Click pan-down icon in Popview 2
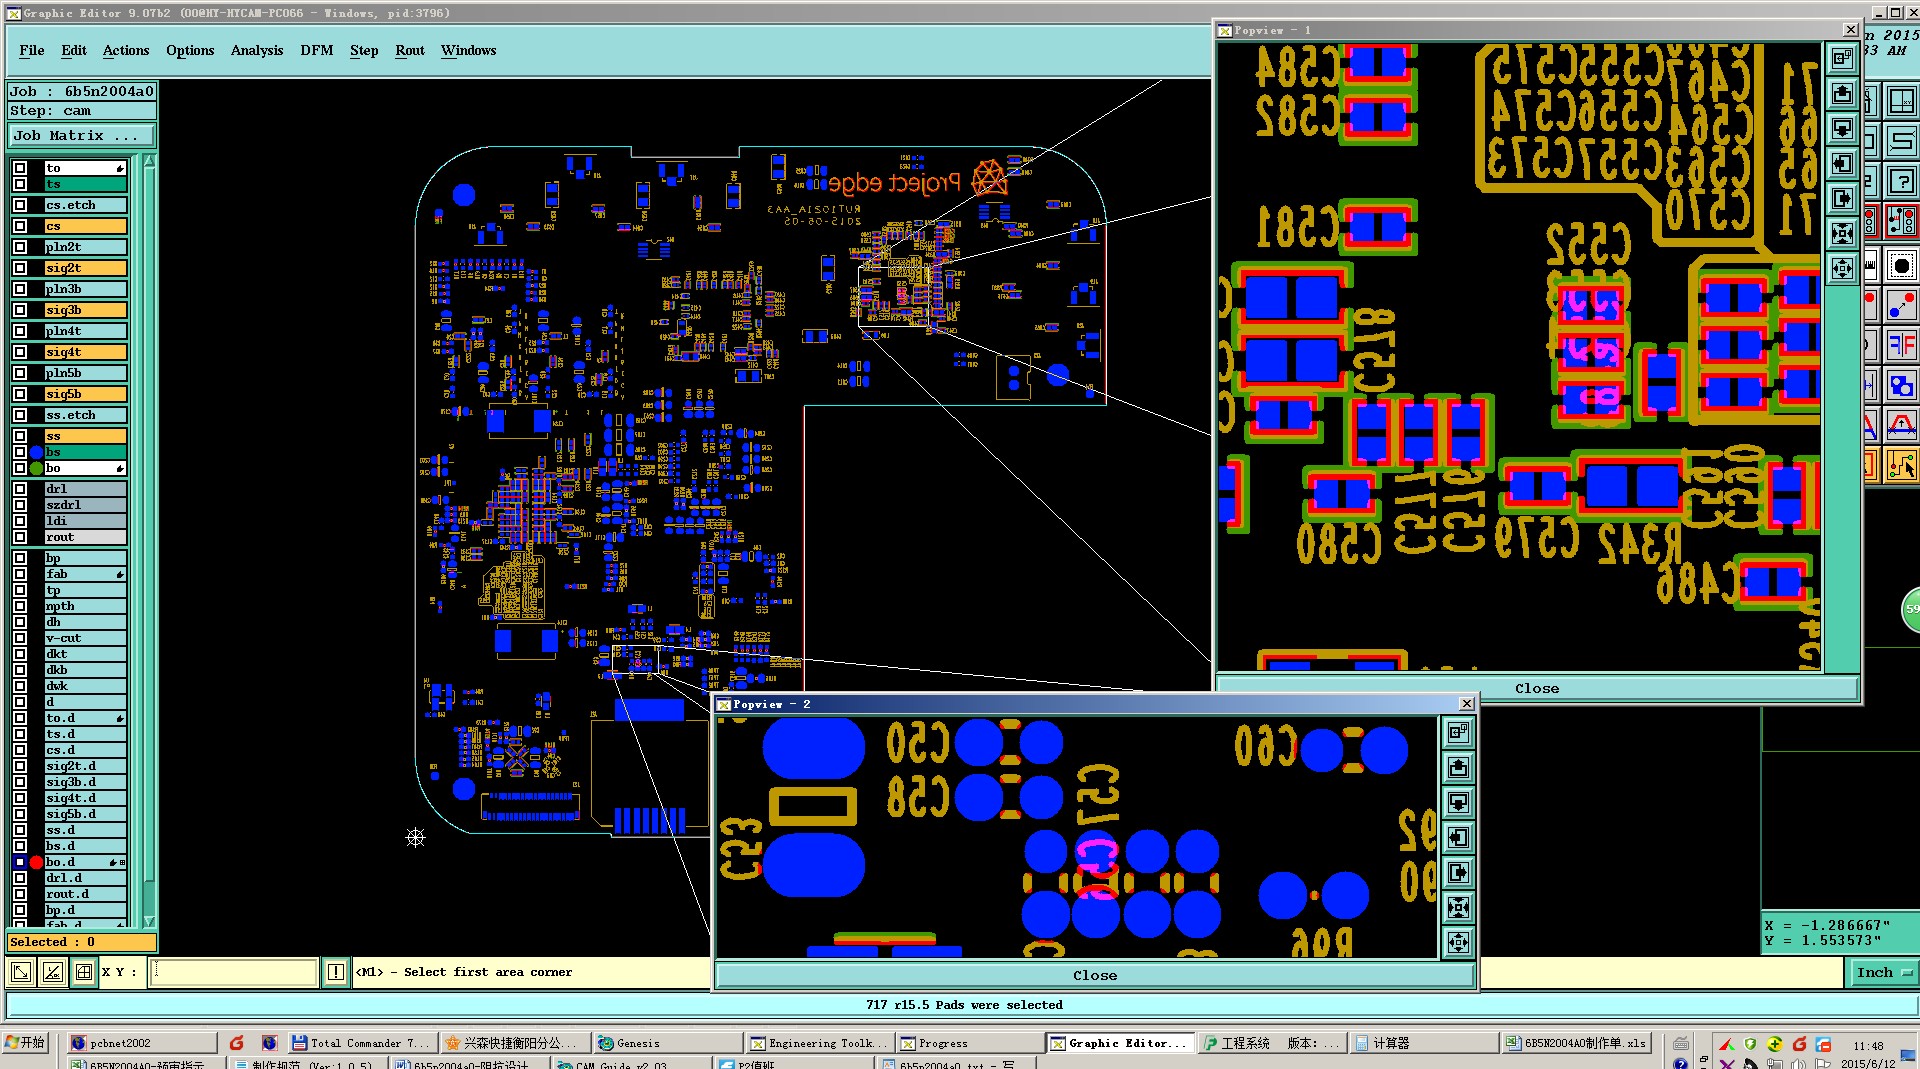The image size is (1920, 1069). pos(1458,803)
